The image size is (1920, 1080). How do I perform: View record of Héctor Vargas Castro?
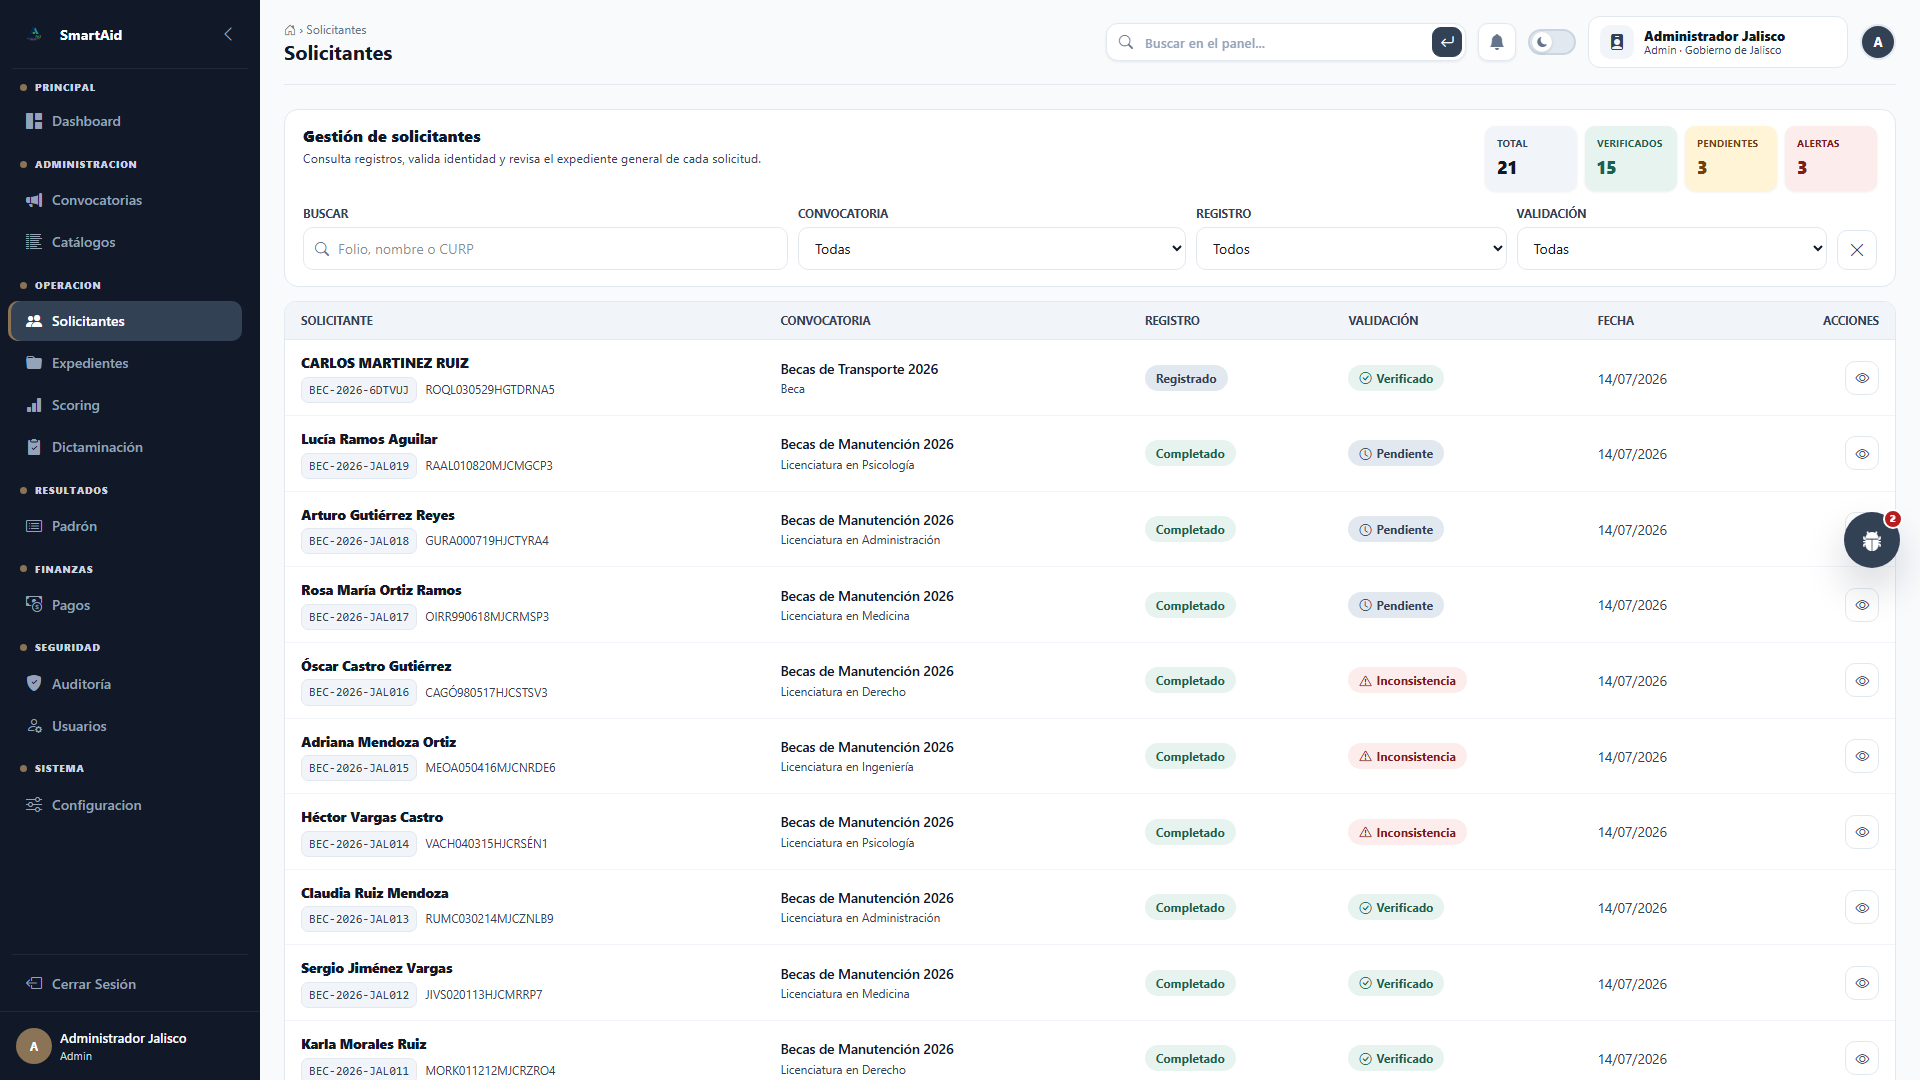coord(1862,832)
